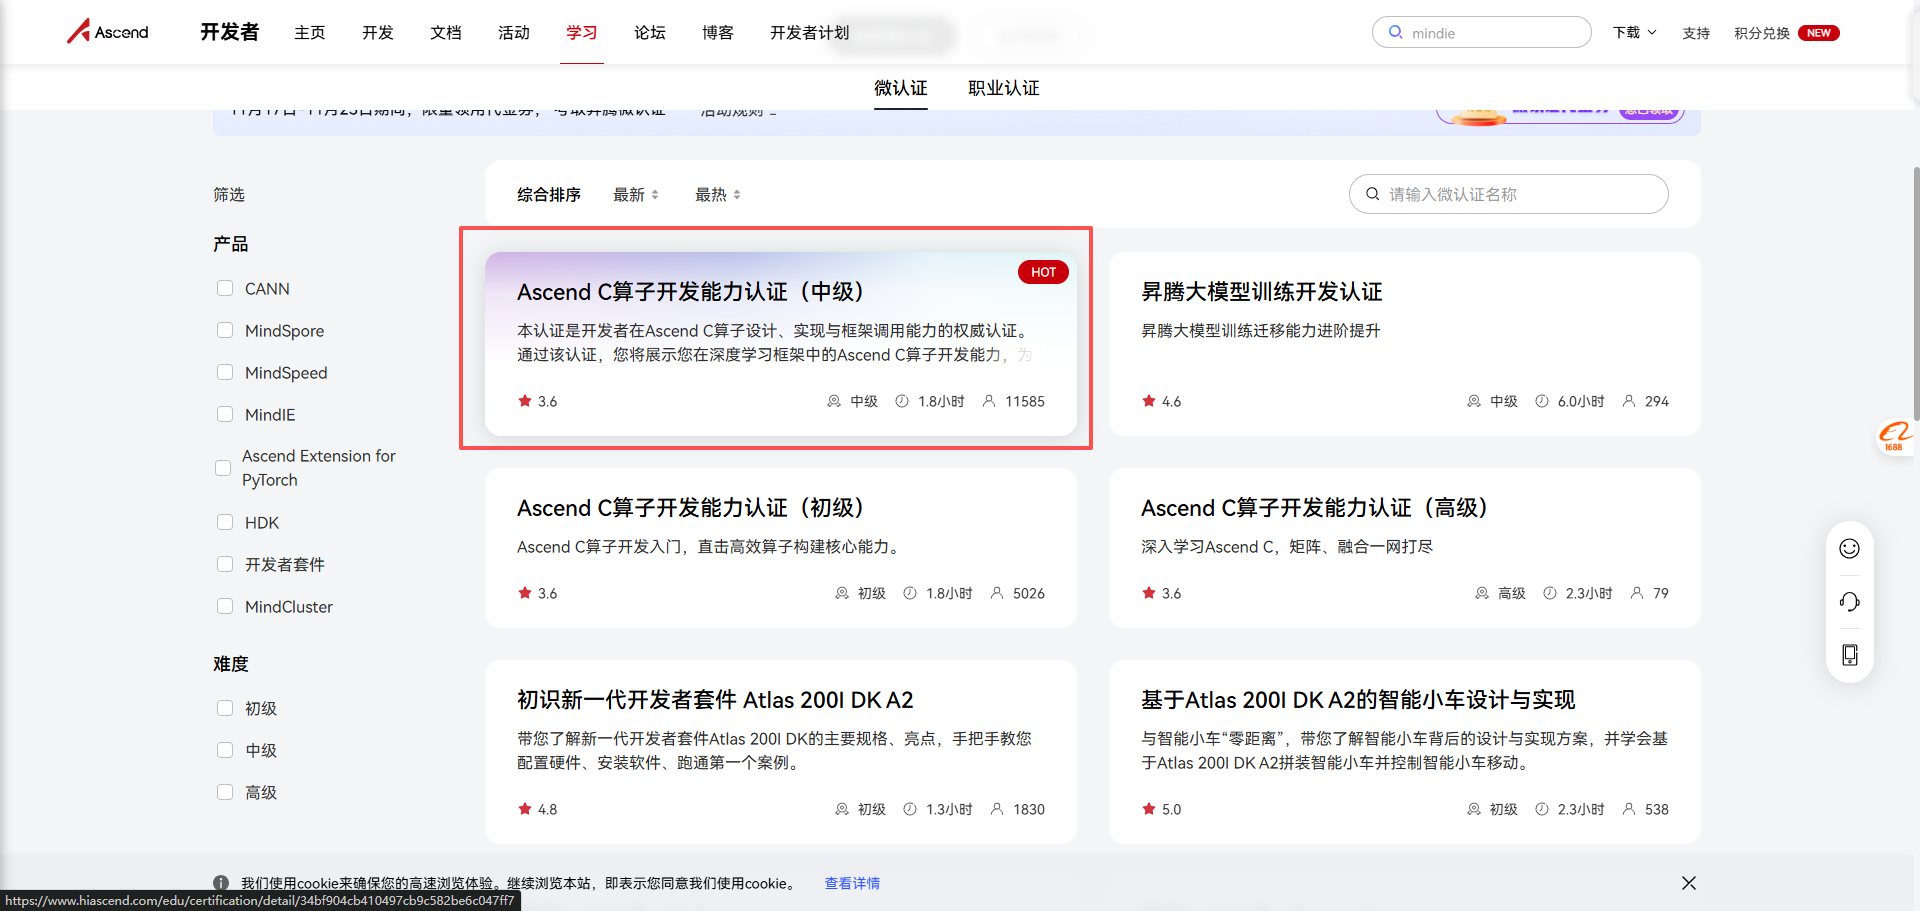This screenshot has width=1920, height=911.
Task: Click the clock icon beside 1.3小时
Action: pyautogui.click(x=910, y=809)
